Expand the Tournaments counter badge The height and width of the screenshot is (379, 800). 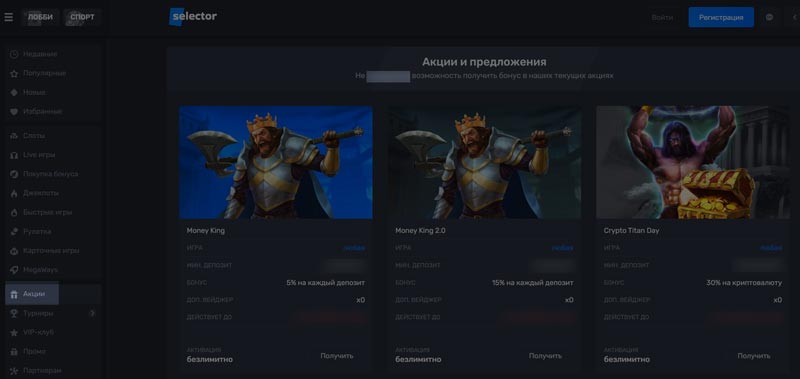92,313
